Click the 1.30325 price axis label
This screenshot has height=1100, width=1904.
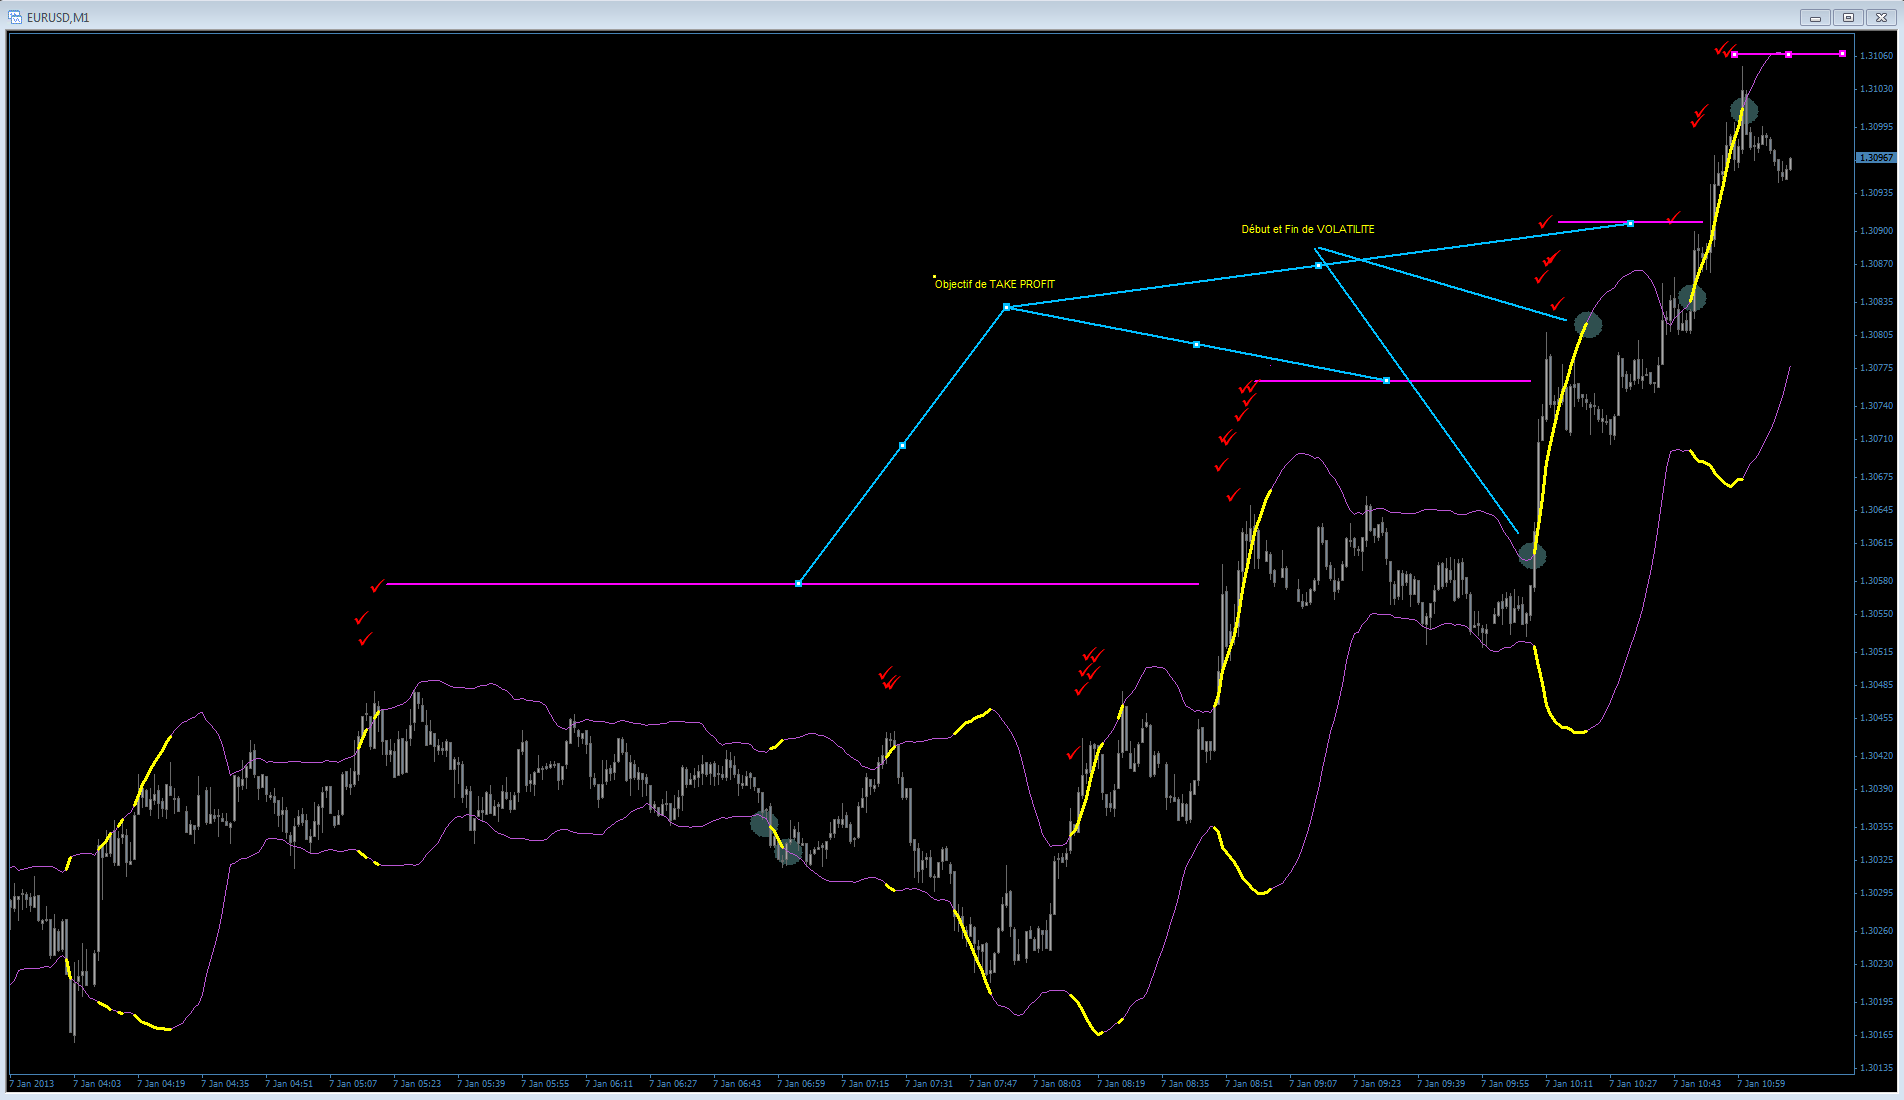tap(1876, 860)
